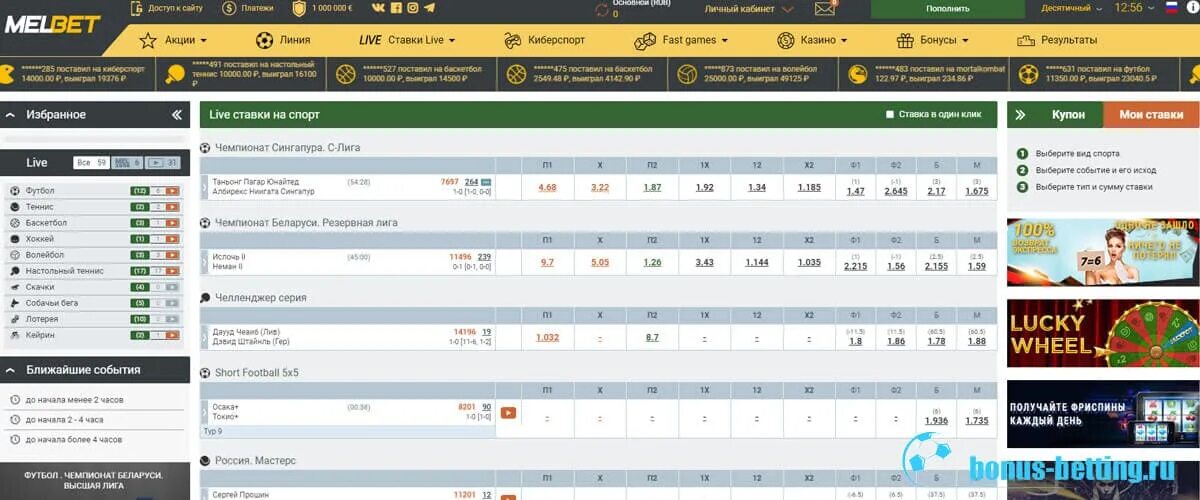Select the Скачки horse icon
This screenshot has height=500, width=1200.
click(x=15, y=286)
